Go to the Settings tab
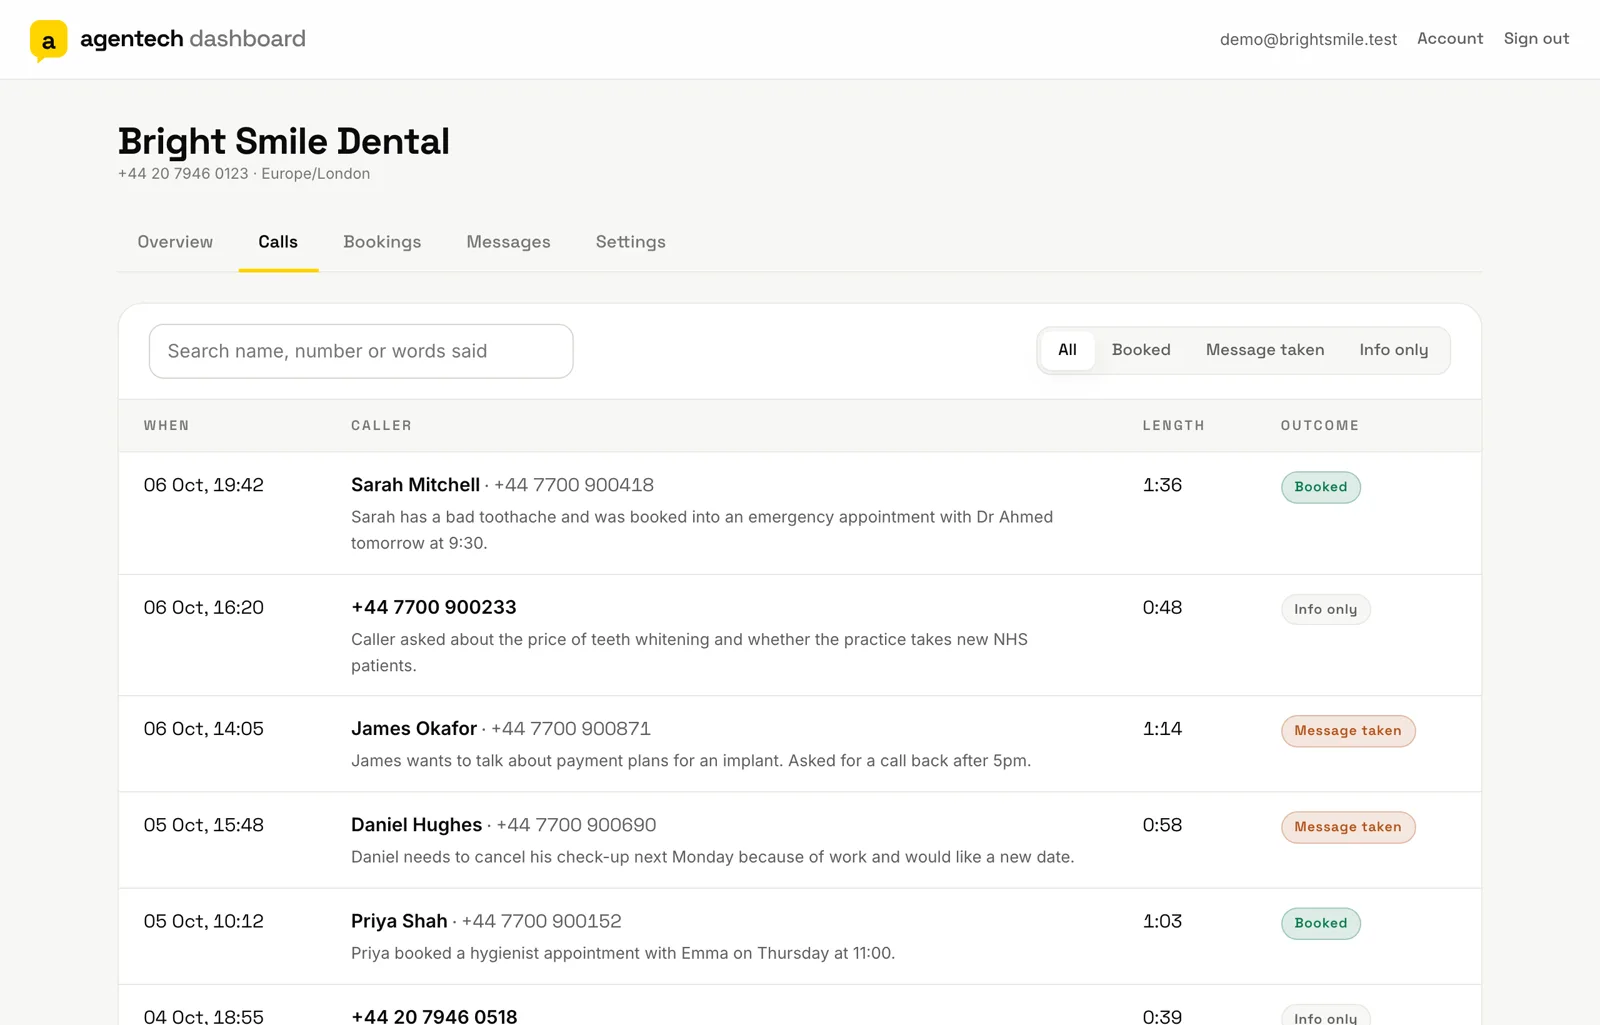This screenshot has height=1025, width=1600. point(631,242)
